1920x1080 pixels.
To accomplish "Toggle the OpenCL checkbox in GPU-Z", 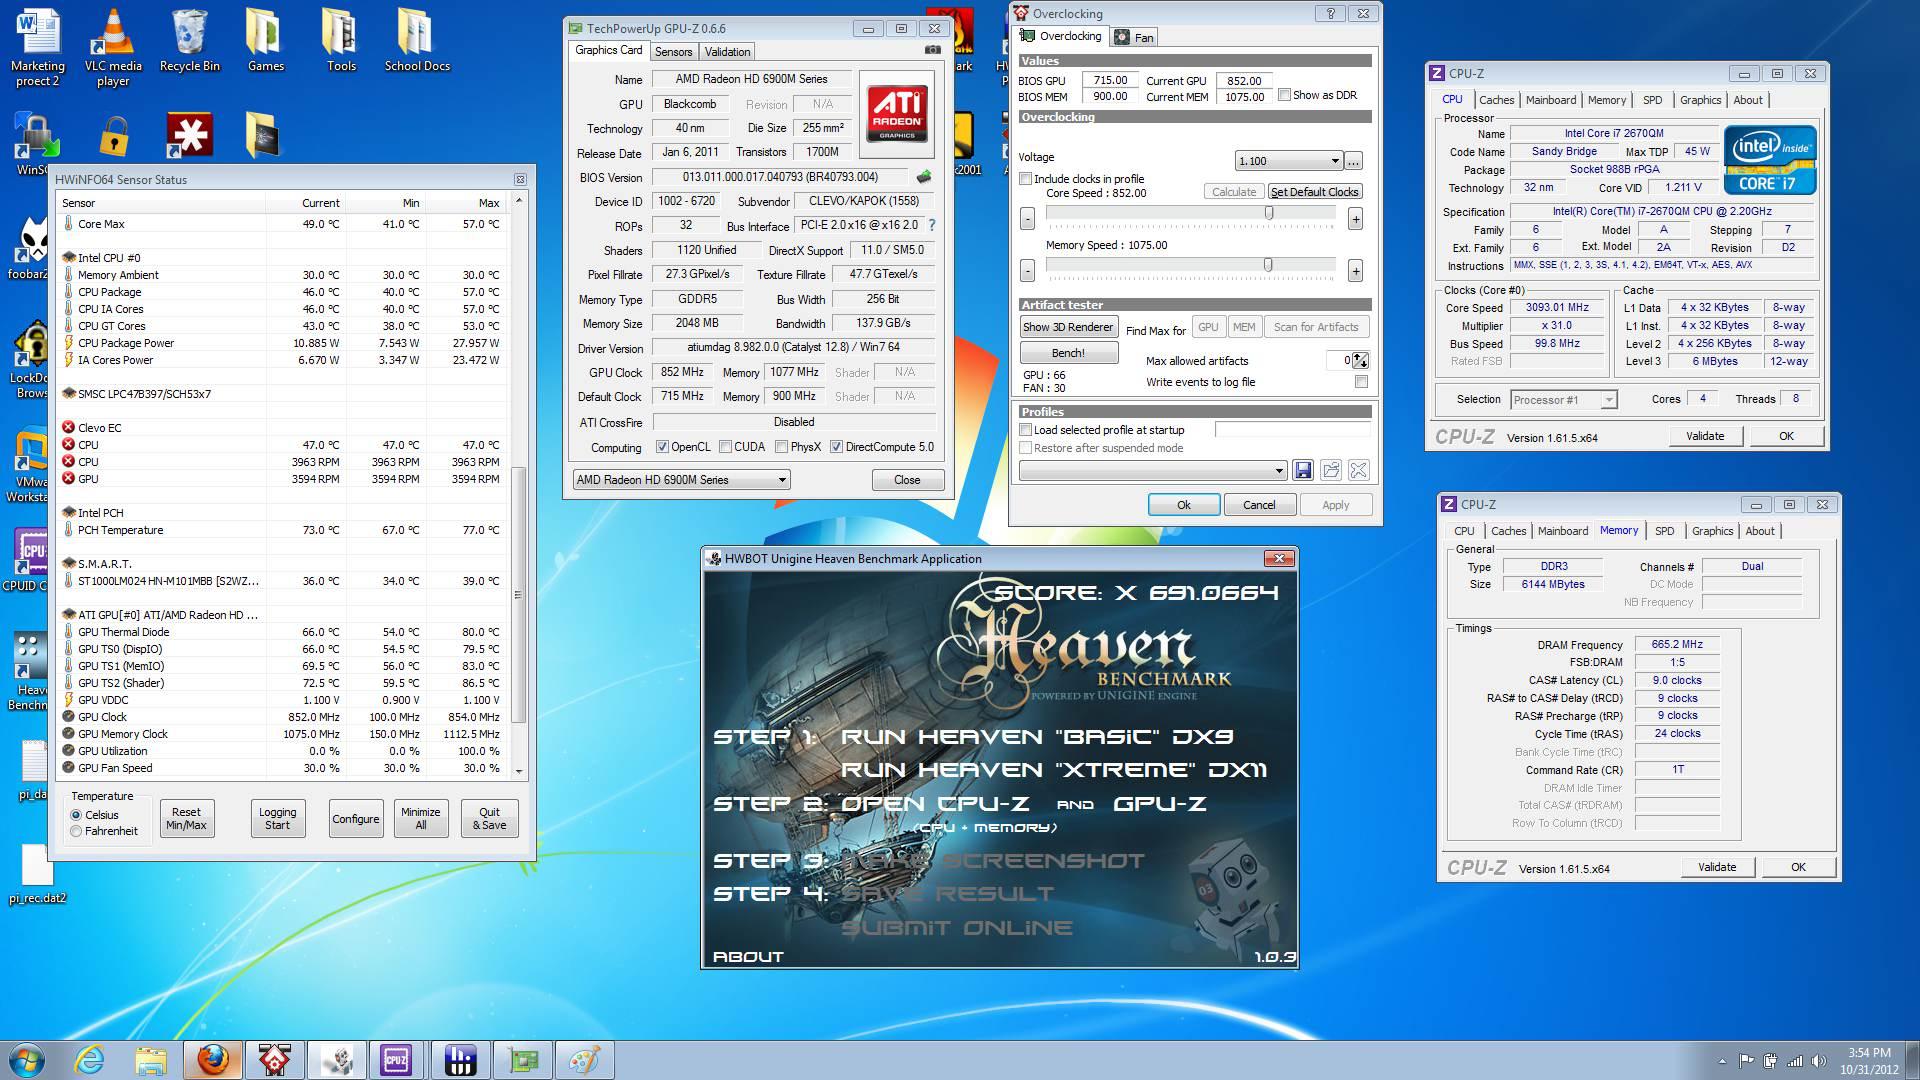I will pyautogui.click(x=662, y=447).
